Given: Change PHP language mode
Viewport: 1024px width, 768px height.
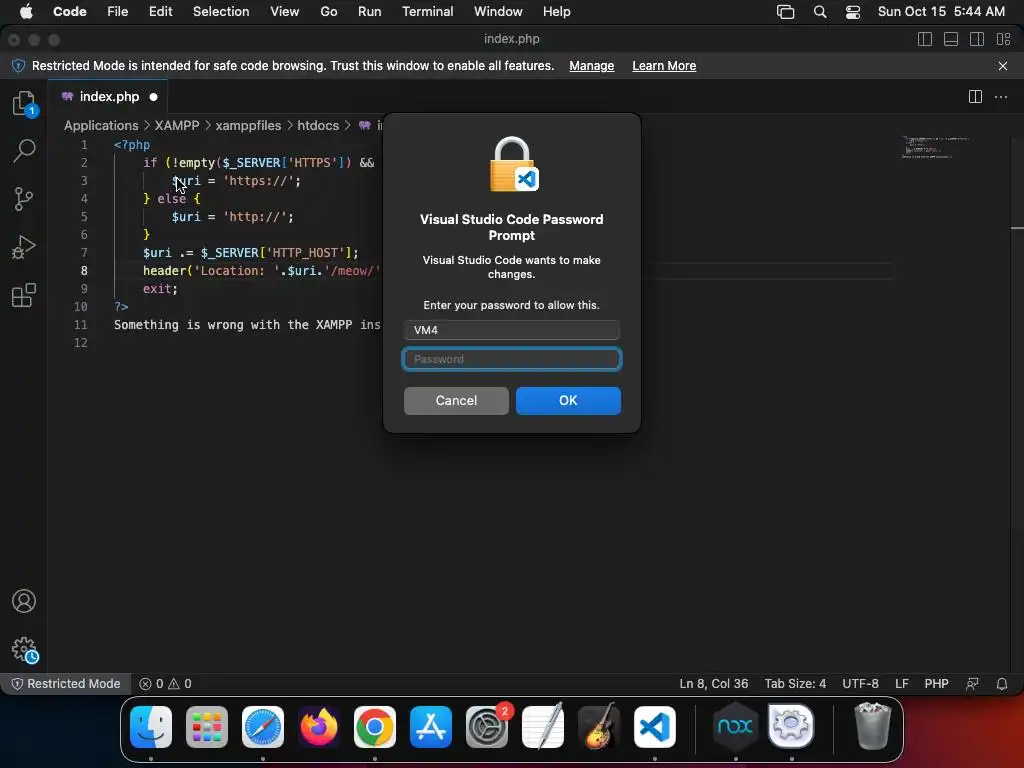Looking at the screenshot, I should [x=936, y=684].
